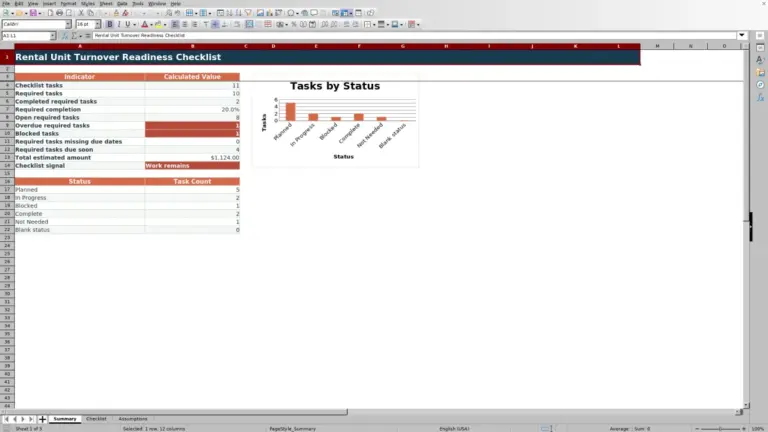The image size is (768, 432).
Task: Click the Tasks by Status chart
Action: click(x=336, y=120)
